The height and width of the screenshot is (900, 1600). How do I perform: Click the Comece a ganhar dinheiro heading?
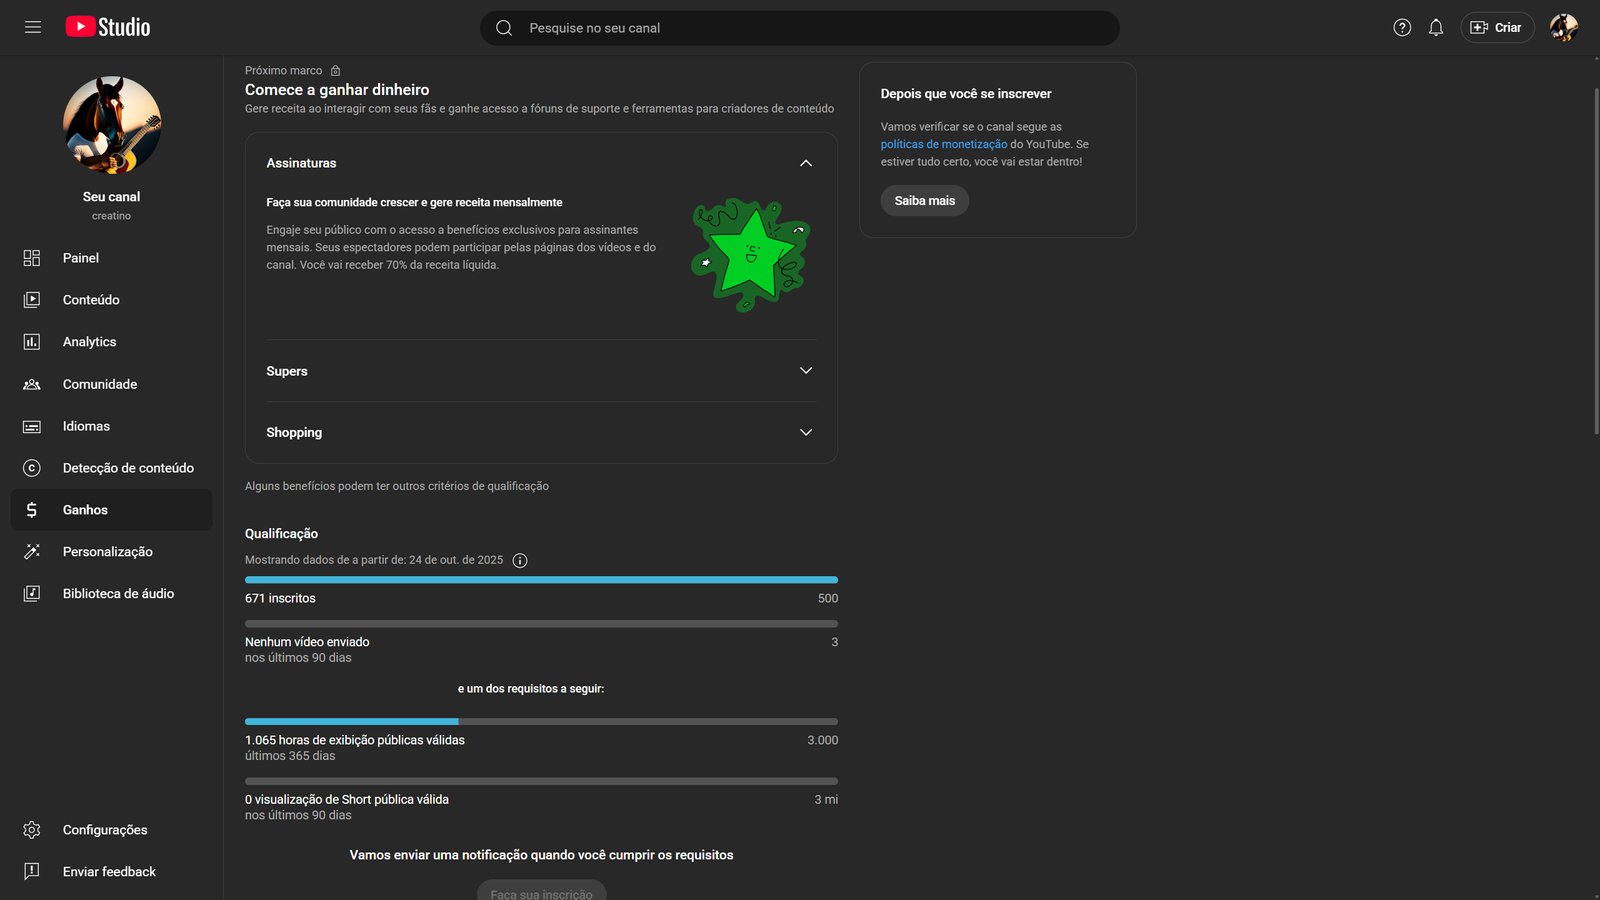tap(337, 90)
